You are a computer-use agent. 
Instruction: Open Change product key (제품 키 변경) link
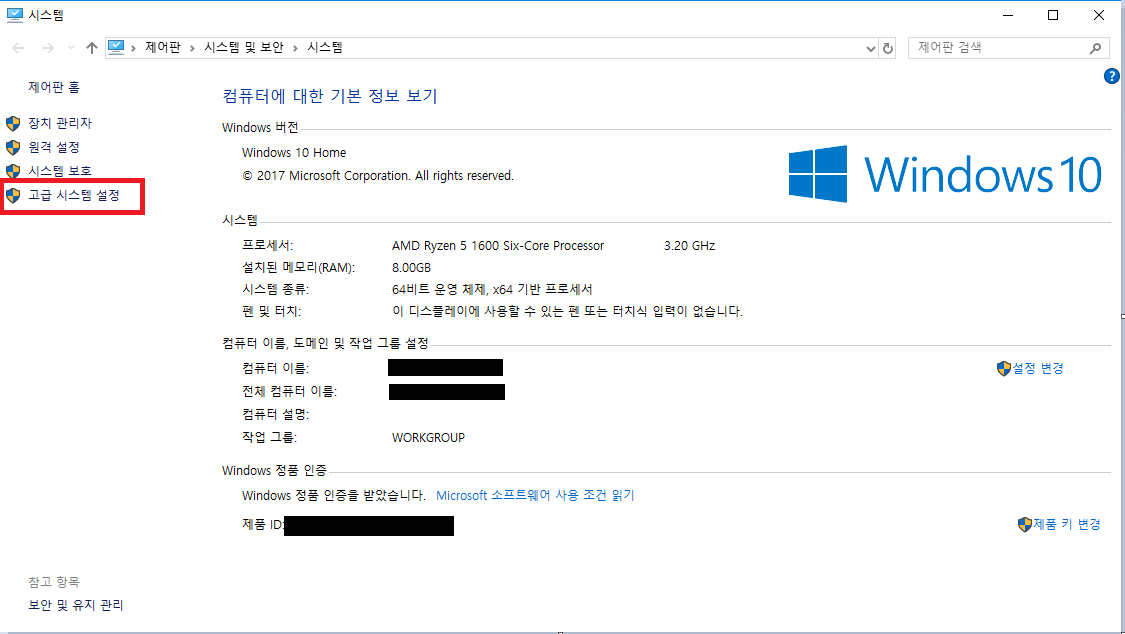tap(1067, 524)
